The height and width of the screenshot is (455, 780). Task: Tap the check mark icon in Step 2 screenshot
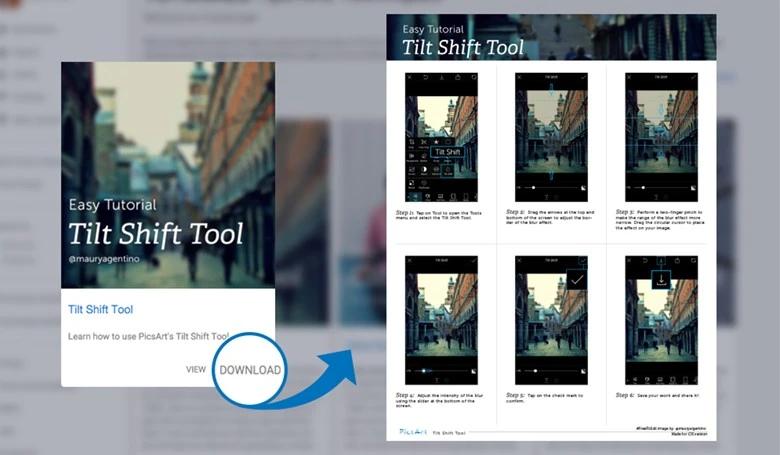[x=583, y=78]
